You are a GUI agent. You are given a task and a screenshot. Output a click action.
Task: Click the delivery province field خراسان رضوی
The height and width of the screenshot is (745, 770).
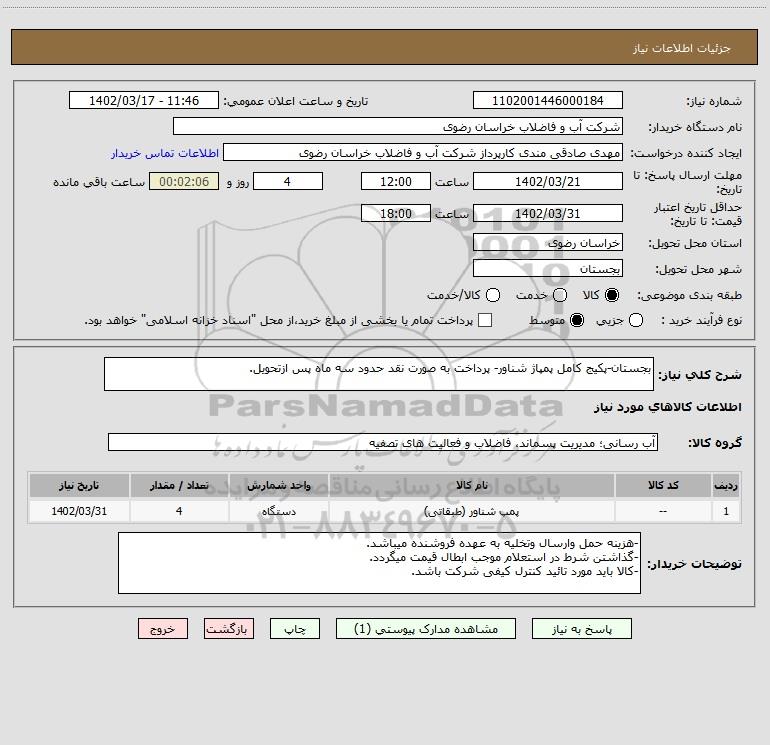(548, 242)
